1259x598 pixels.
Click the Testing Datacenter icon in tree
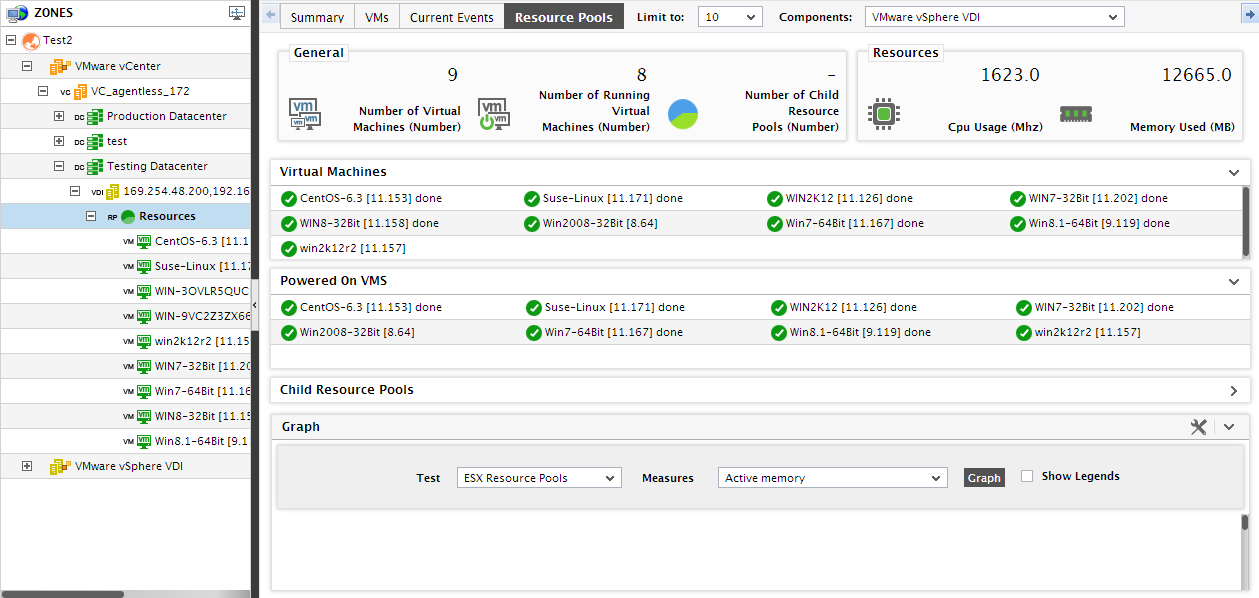pyautogui.click(x=96, y=166)
